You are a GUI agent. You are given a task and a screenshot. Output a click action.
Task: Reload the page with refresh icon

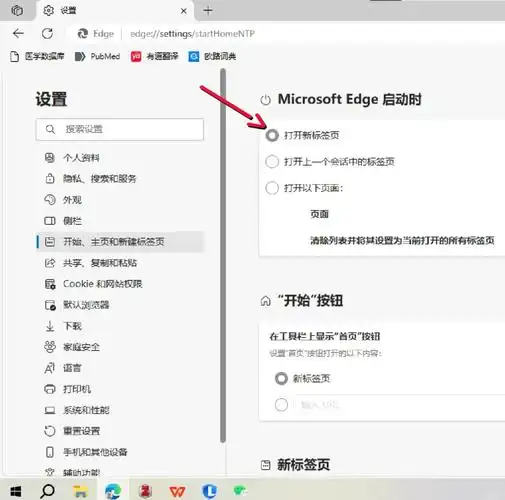point(47,33)
